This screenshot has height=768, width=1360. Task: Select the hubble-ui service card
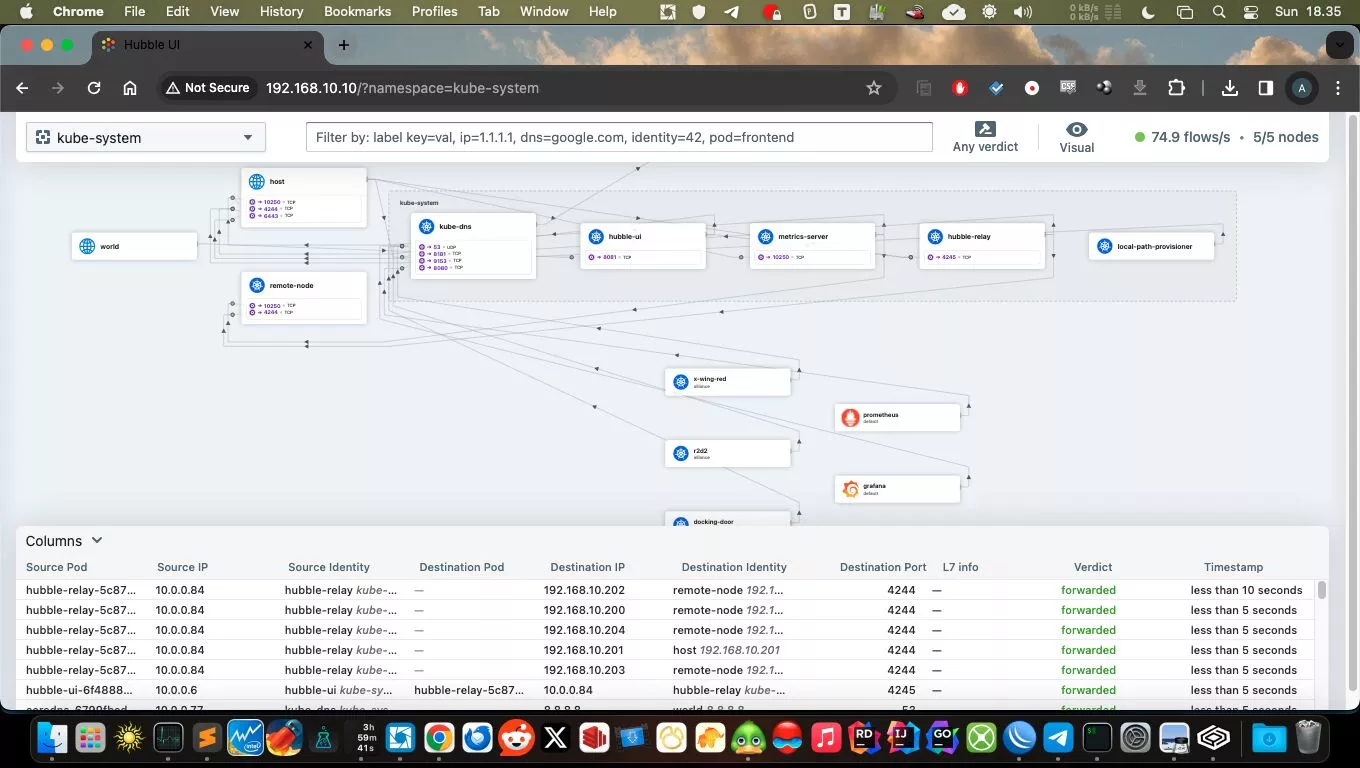643,246
